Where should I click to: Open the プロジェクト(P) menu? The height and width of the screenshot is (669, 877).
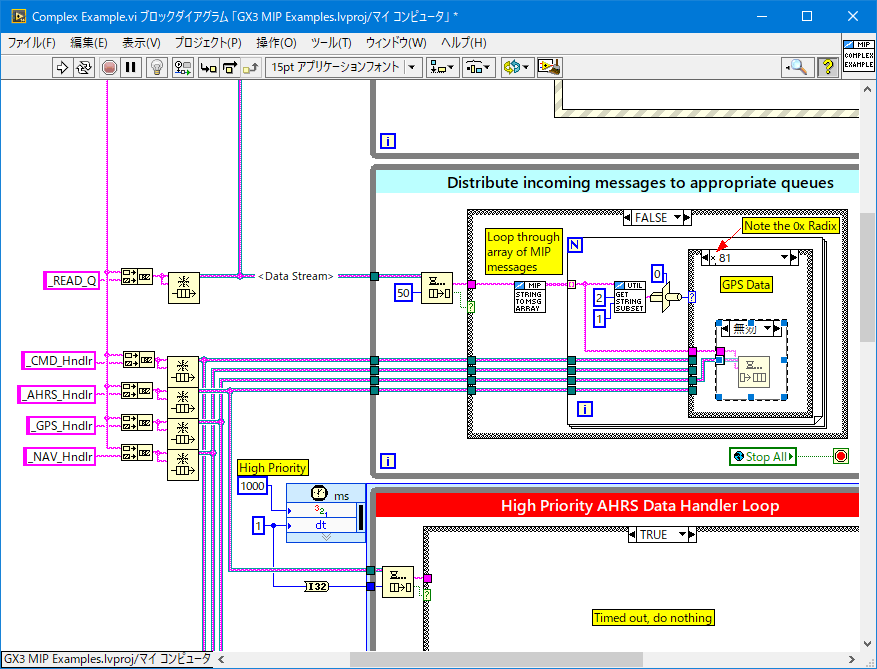pos(208,43)
